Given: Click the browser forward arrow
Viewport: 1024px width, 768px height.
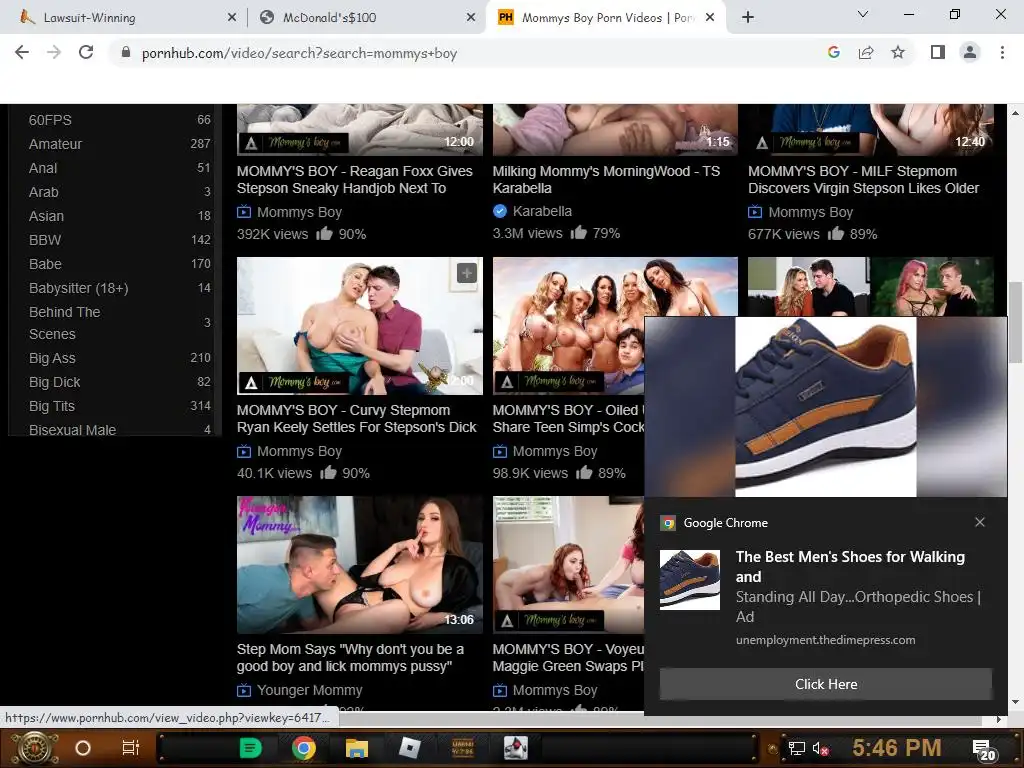Looking at the screenshot, I should (x=54, y=53).
